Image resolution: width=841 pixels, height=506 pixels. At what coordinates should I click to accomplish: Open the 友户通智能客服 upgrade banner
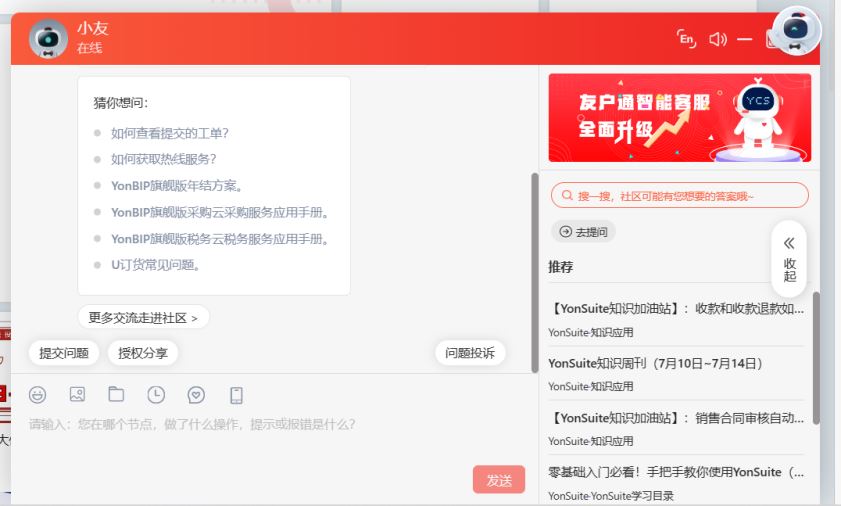(x=679, y=117)
